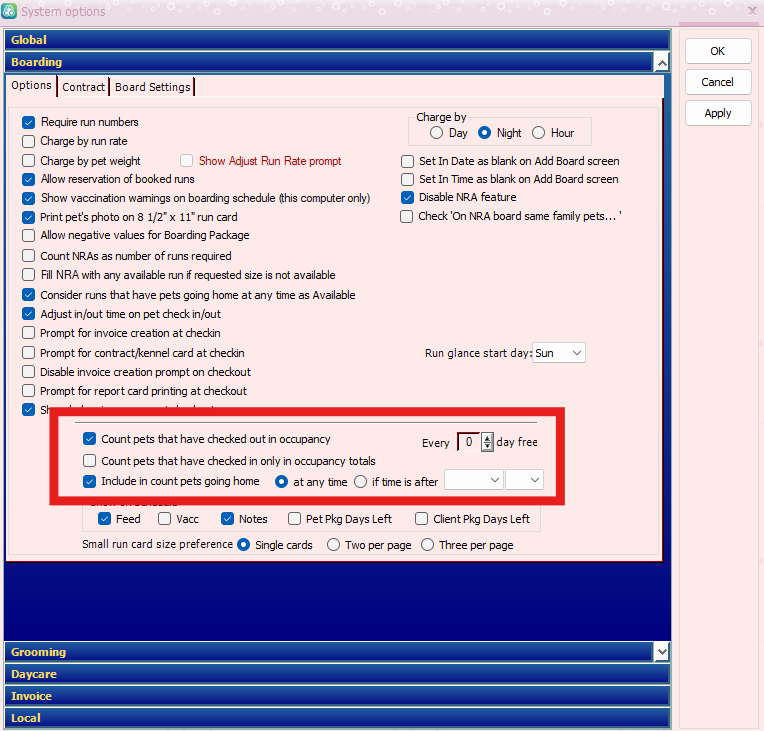Toggle Require run numbers checkbox
The width and height of the screenshot is (764, 731).
click(29, 122)
